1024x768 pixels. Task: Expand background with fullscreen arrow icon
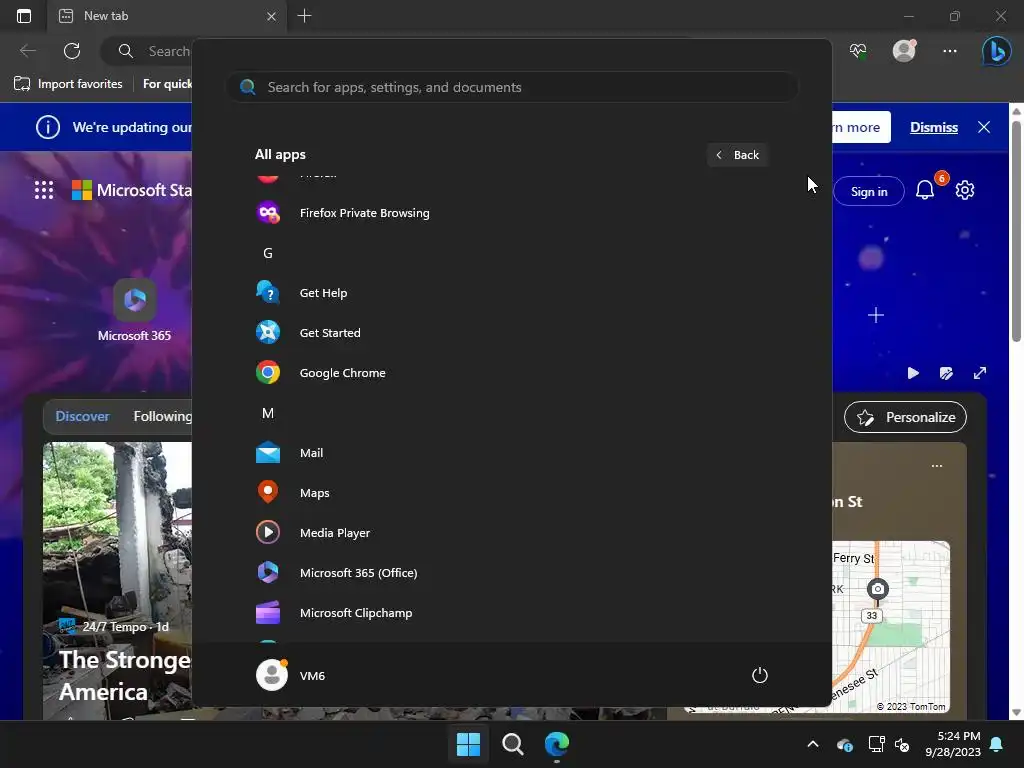tap(980, 373)
